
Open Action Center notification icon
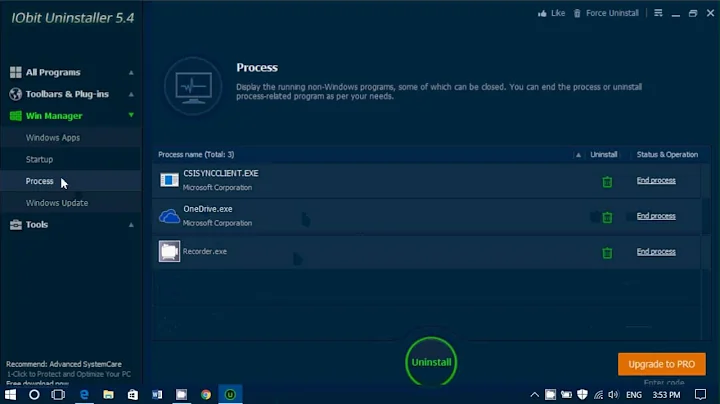pyautogui.click(x=700, y=394)
